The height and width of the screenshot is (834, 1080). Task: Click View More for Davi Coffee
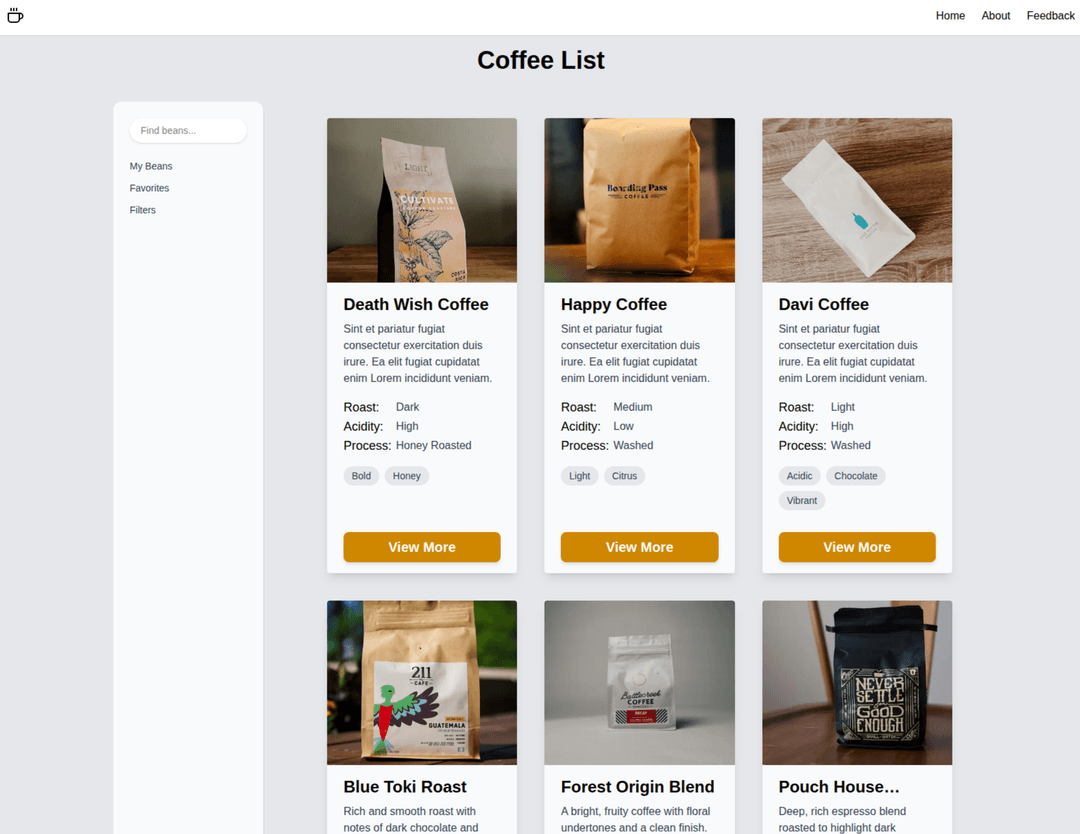click(857, 547)
